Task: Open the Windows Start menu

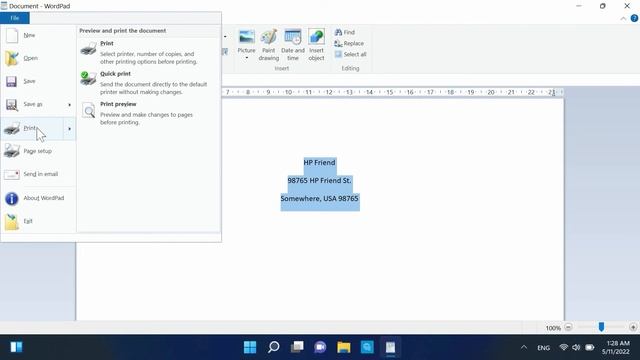Action: [x=250, y=347]
